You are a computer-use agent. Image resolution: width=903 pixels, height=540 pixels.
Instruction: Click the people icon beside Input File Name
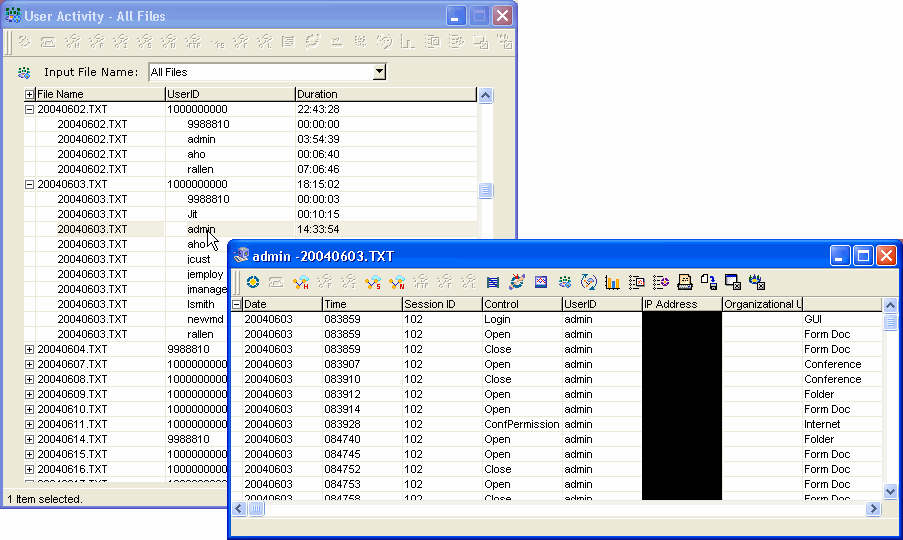click(24, 73)
